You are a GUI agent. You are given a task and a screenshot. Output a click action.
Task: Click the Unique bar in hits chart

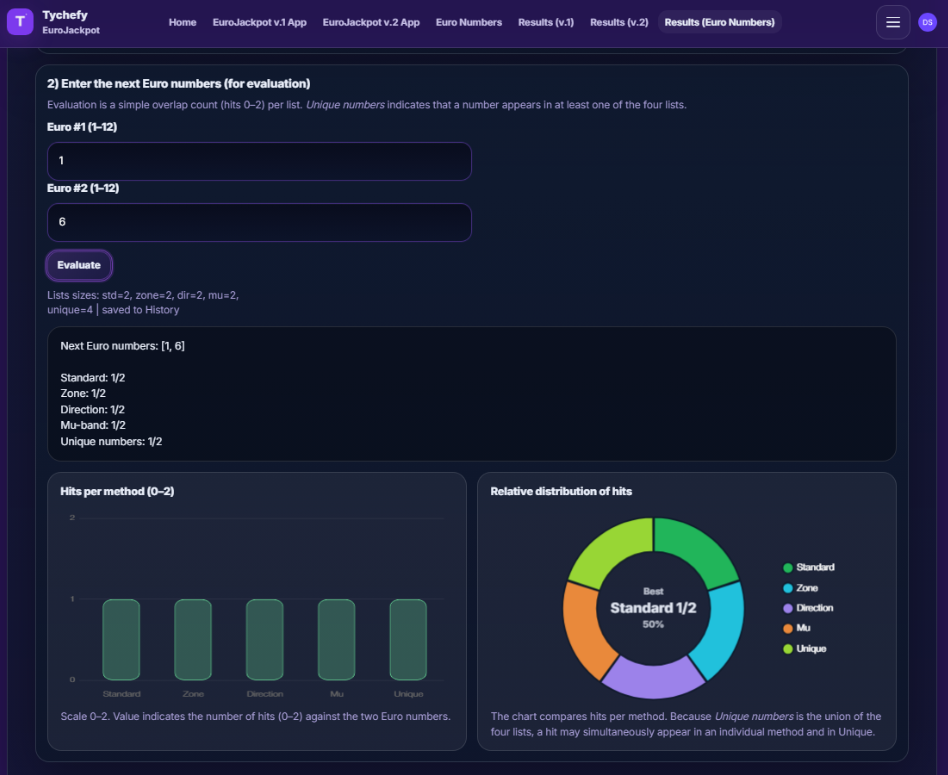pos(408,640)
